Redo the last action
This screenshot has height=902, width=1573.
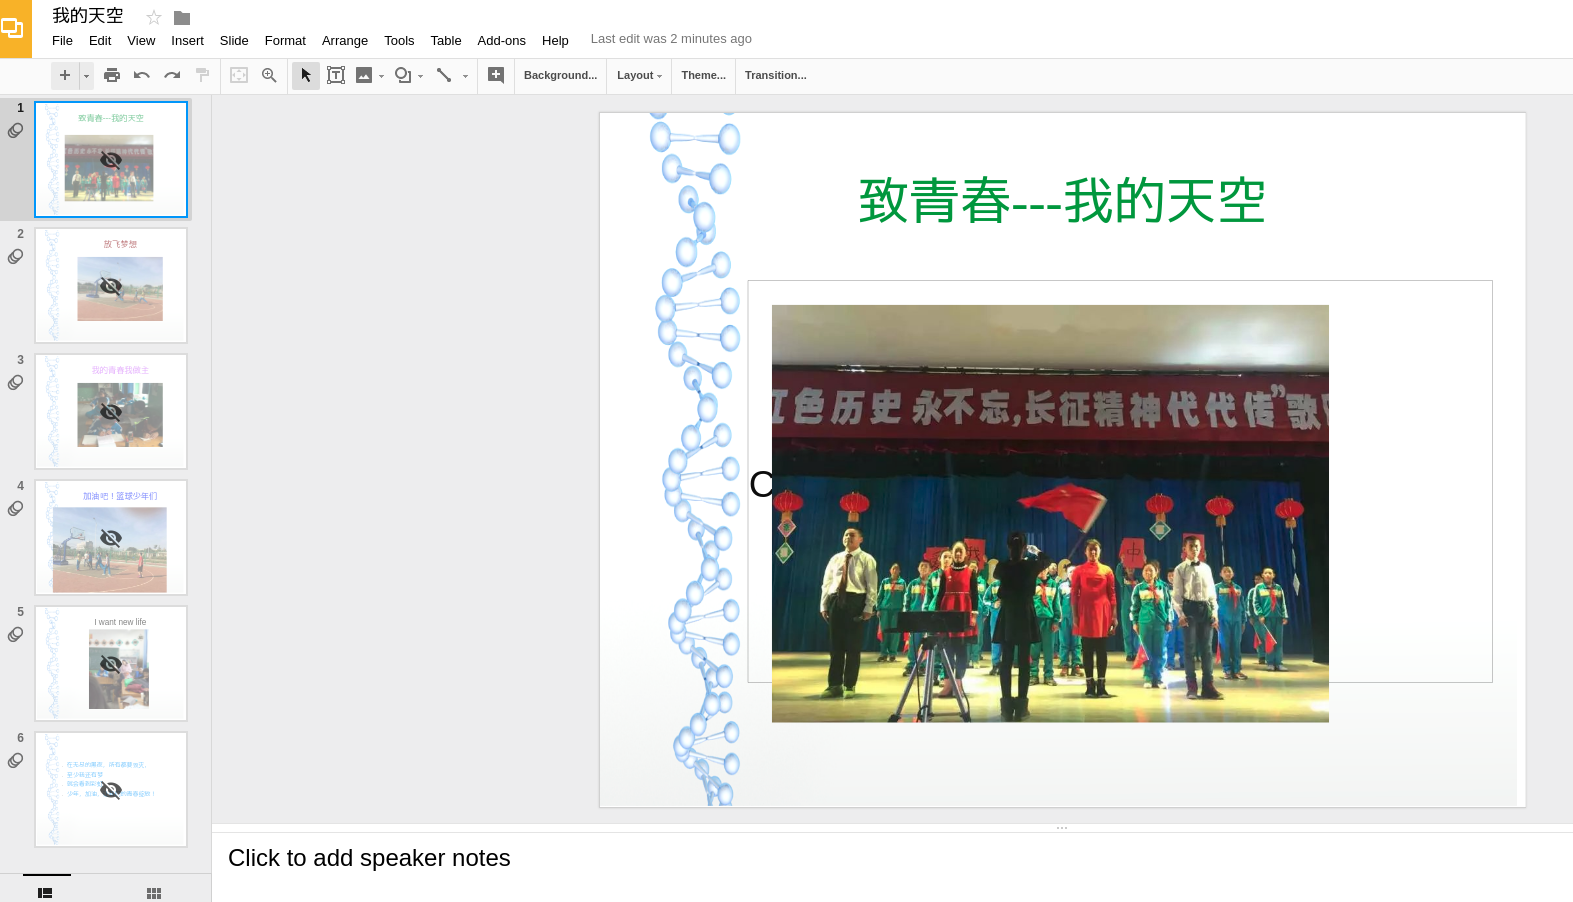(172, 75)
